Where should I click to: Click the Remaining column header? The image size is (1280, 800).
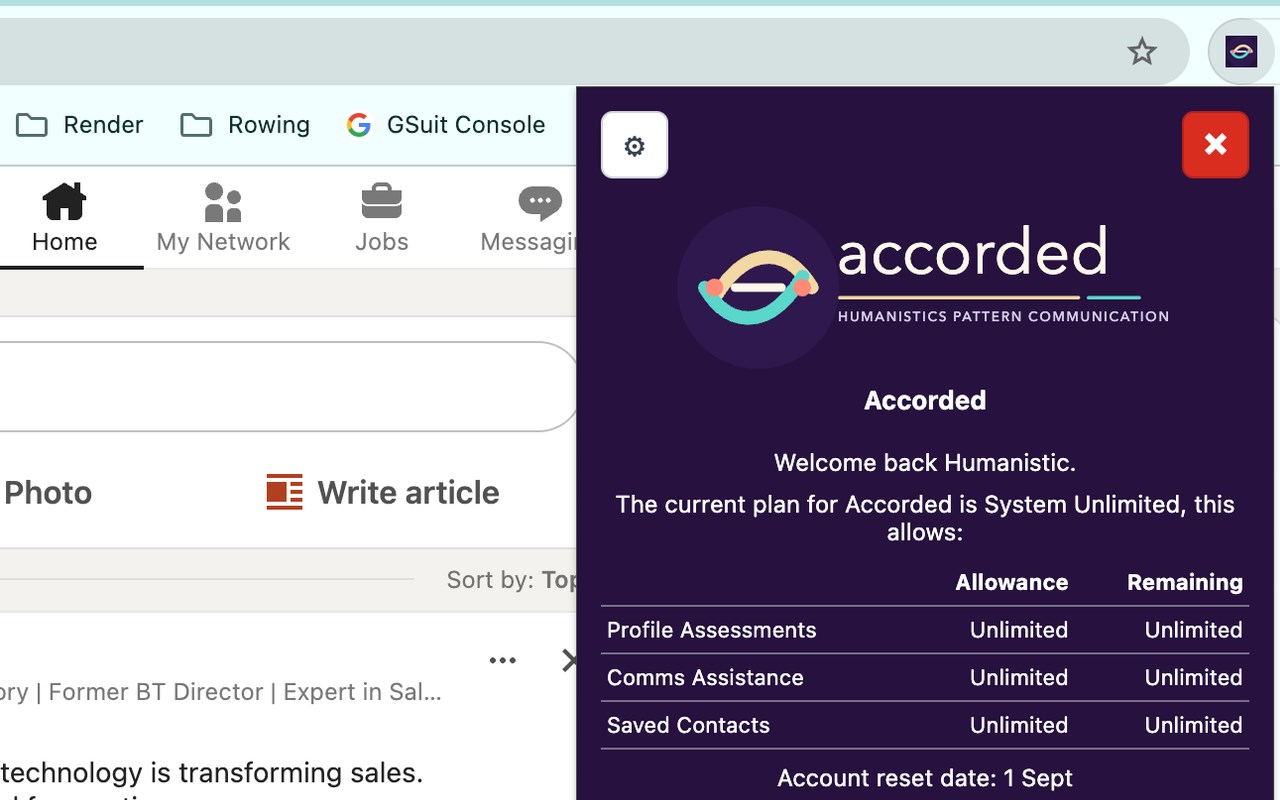(1185, 582)
